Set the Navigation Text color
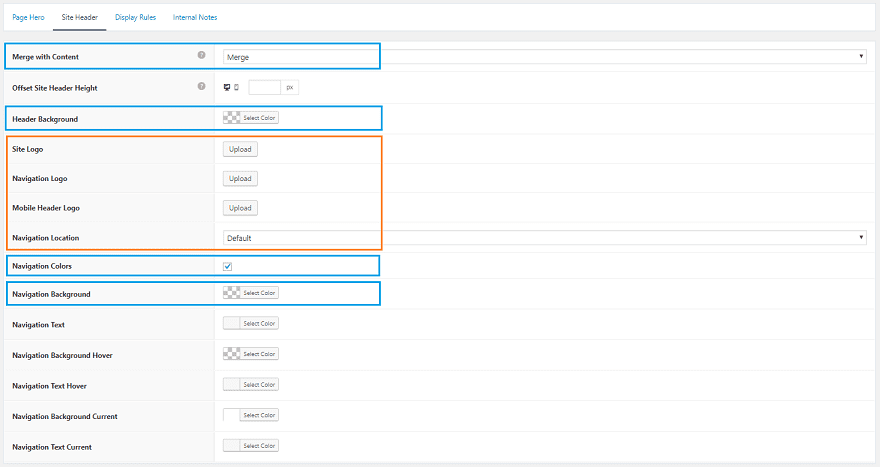This screenshot has height=467, width=880. coord(251,324)
